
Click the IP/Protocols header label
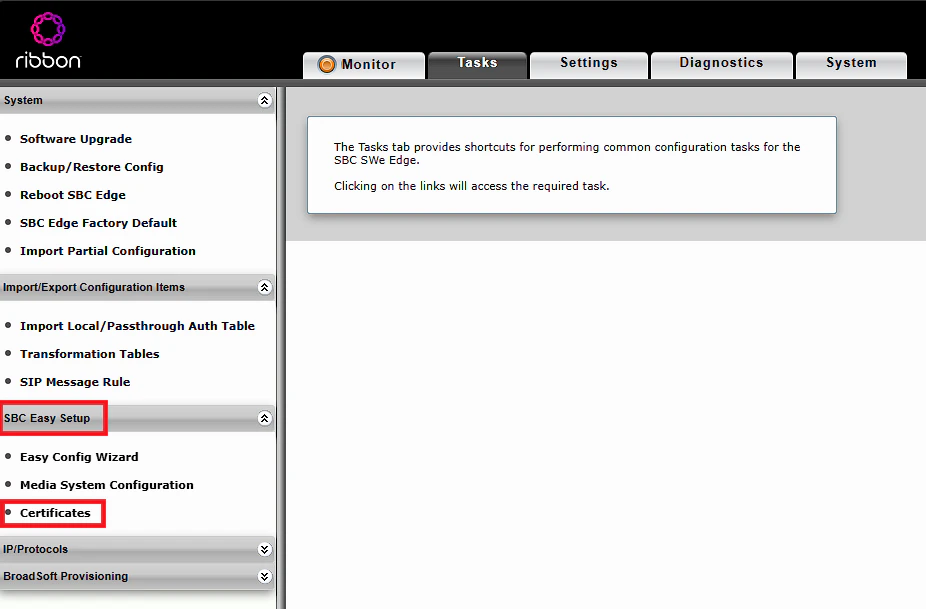[x=35, y=549]
